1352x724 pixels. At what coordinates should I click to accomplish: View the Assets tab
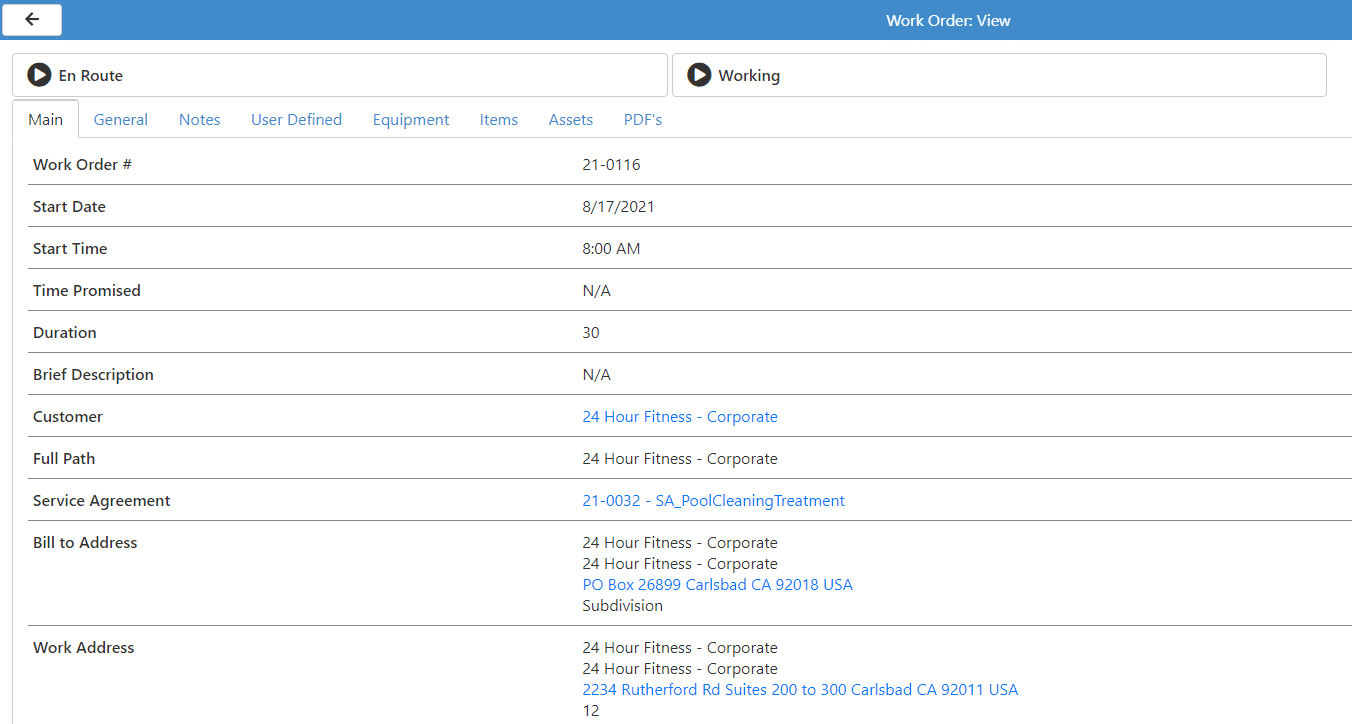tap(571, 120)
